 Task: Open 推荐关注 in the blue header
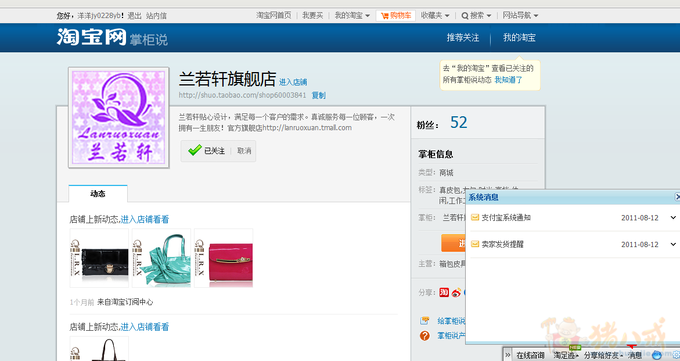coord(463,38)
